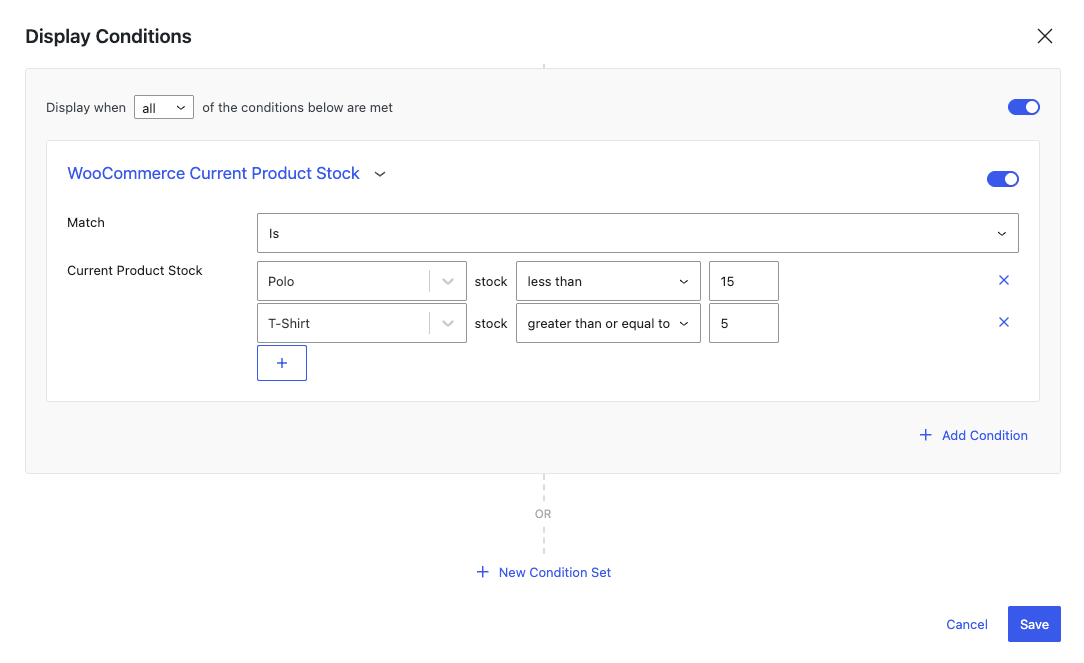1084x663 pixels.
Task: Click New Condition Set
Action: [544, 572]
